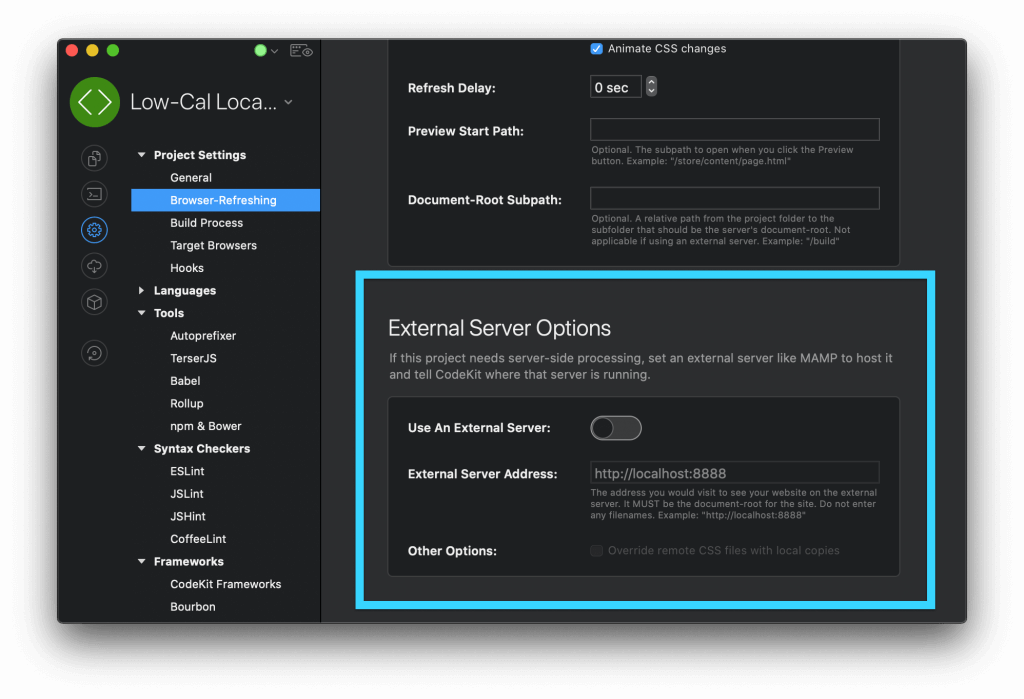1024x699 pixels.
Task: Open Hooks settings
Action: 187,268
